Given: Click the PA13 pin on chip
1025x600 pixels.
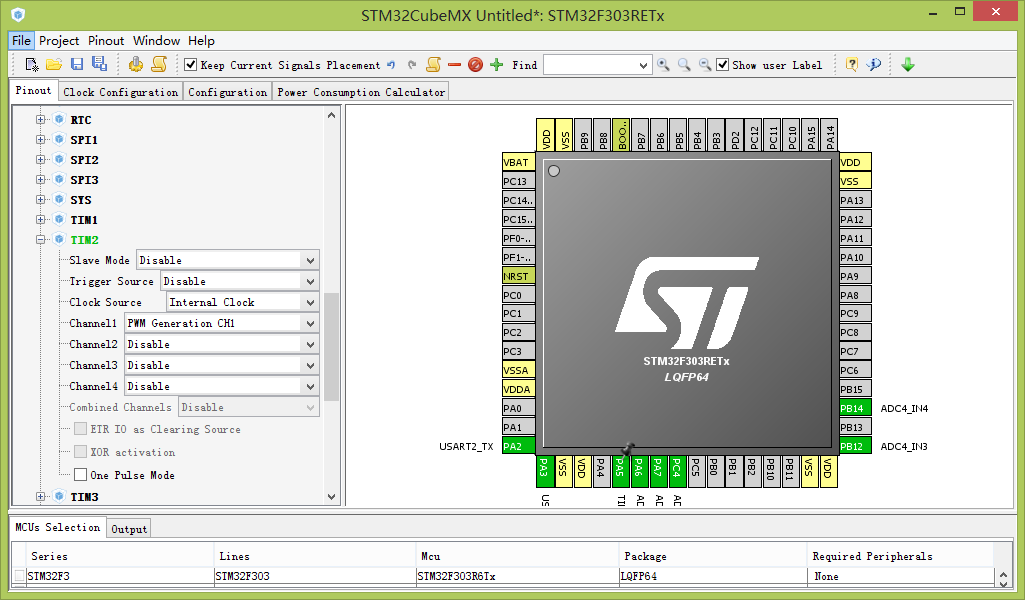Looking at the screenshot, I should point(855,200).
